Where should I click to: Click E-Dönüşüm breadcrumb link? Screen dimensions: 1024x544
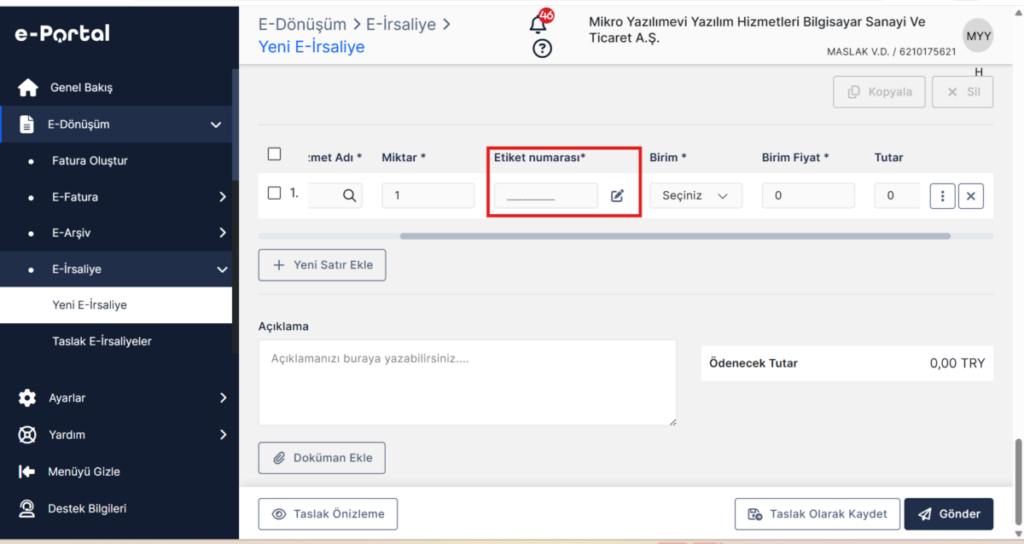coord(302,24)
